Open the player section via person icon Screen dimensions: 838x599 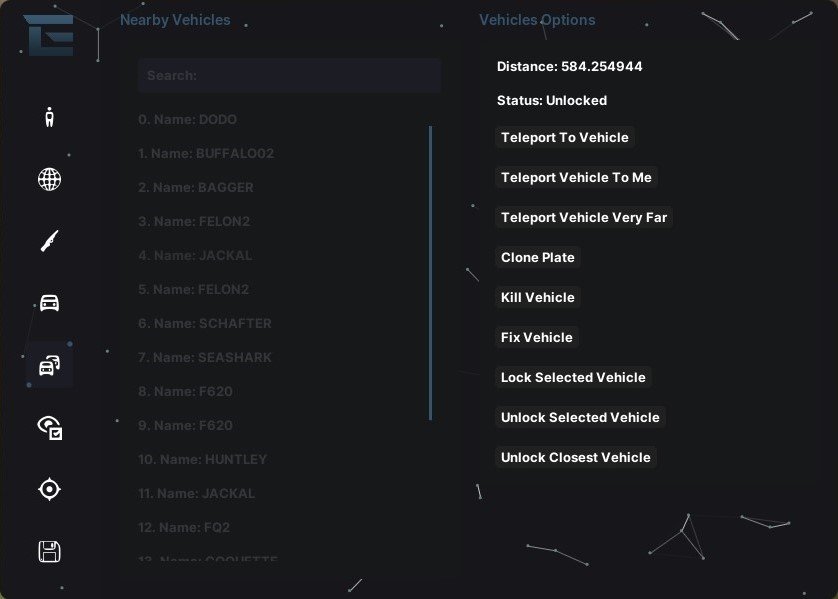click(x=49, y=117)
